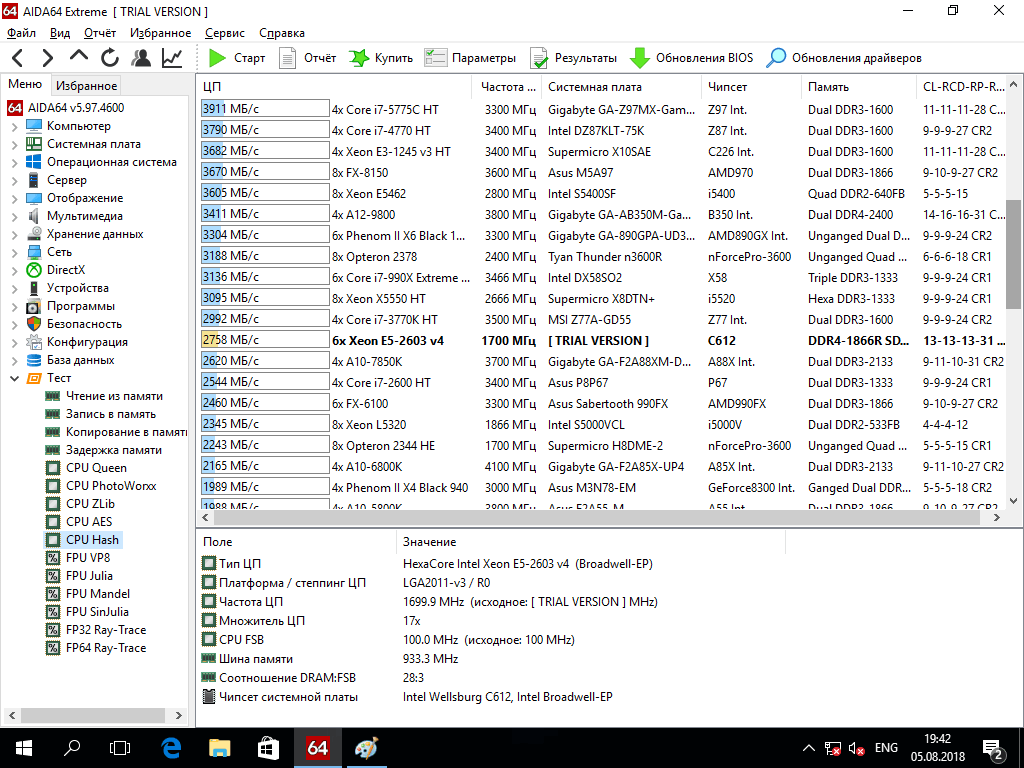Select the База данных icon
1024x768 pixels.
coord(34,360)
